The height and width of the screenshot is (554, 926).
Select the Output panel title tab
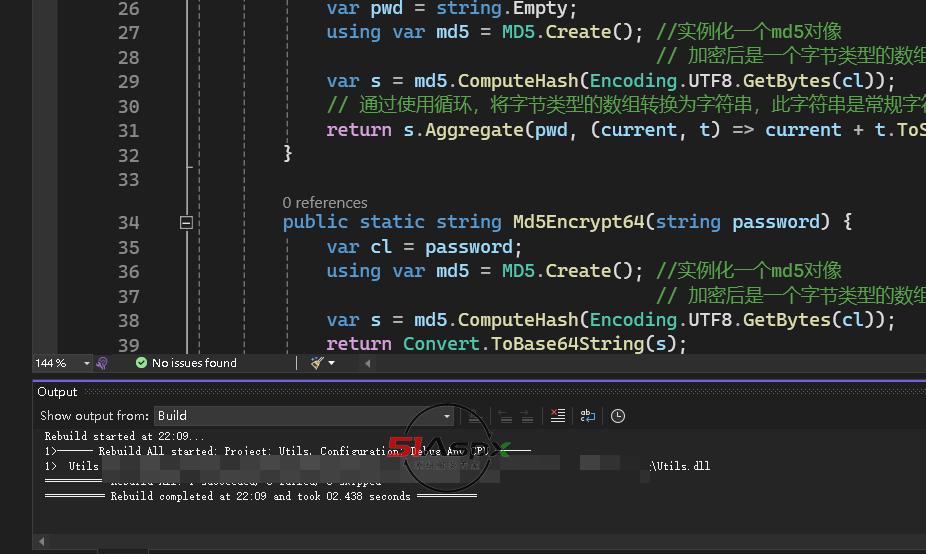pos(57,392)
